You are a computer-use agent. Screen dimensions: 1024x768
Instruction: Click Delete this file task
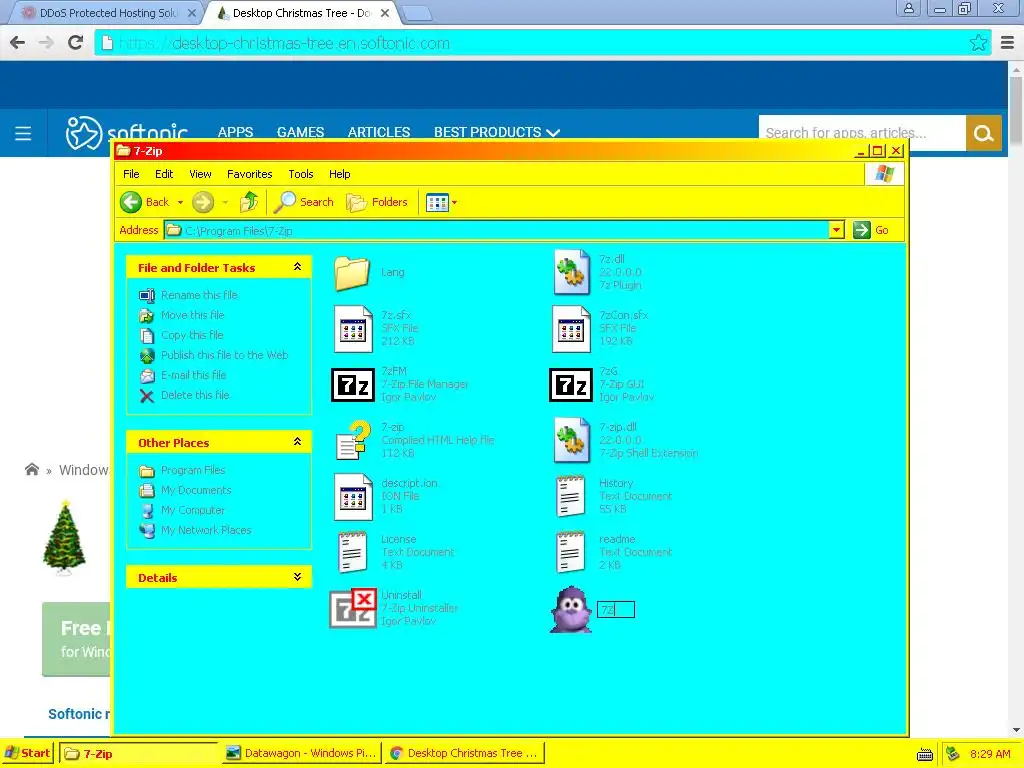(195, 395)
